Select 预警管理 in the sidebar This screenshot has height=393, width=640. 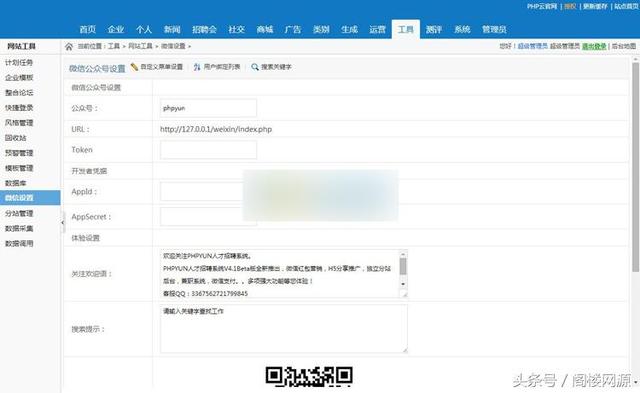[x=19, y=153]
